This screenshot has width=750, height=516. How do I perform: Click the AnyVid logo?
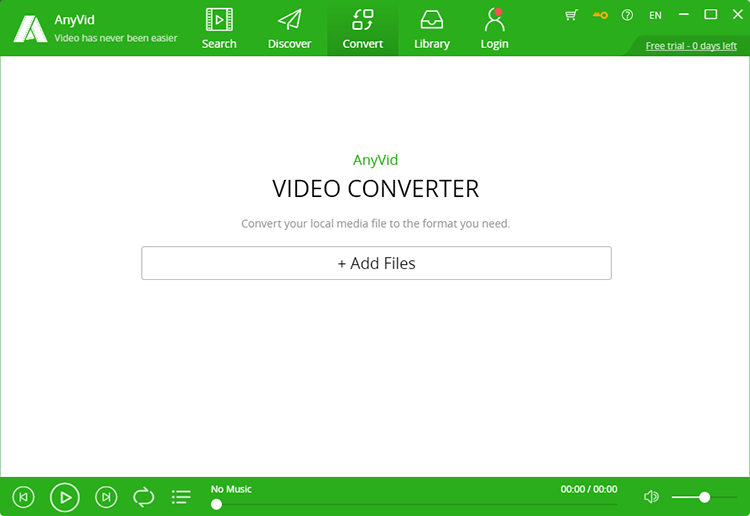(x=30, y=29)
